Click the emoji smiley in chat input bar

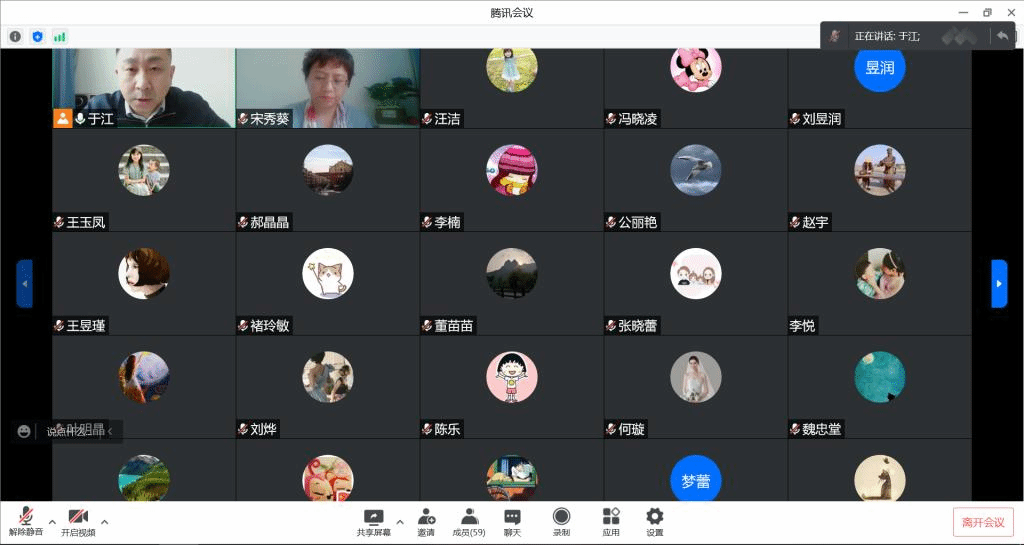pyautogui.click(x=24, y=431)
